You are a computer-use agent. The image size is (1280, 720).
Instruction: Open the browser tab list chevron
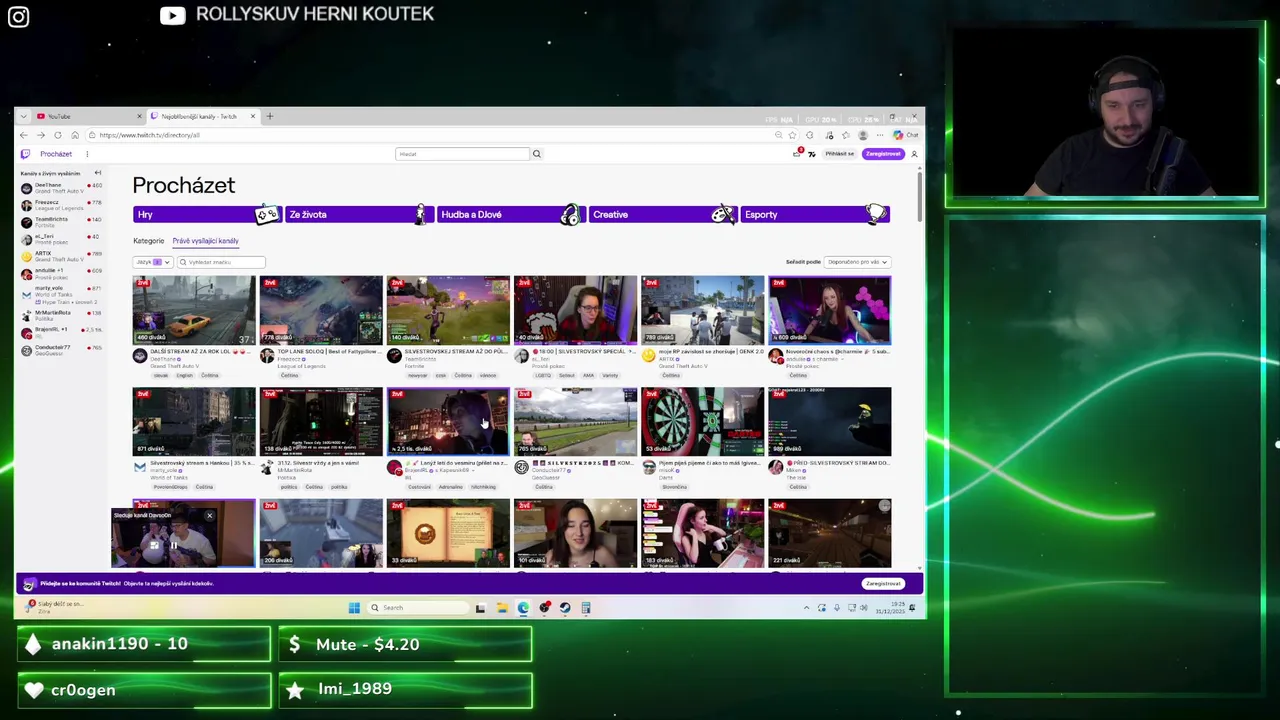coord(25,116)
